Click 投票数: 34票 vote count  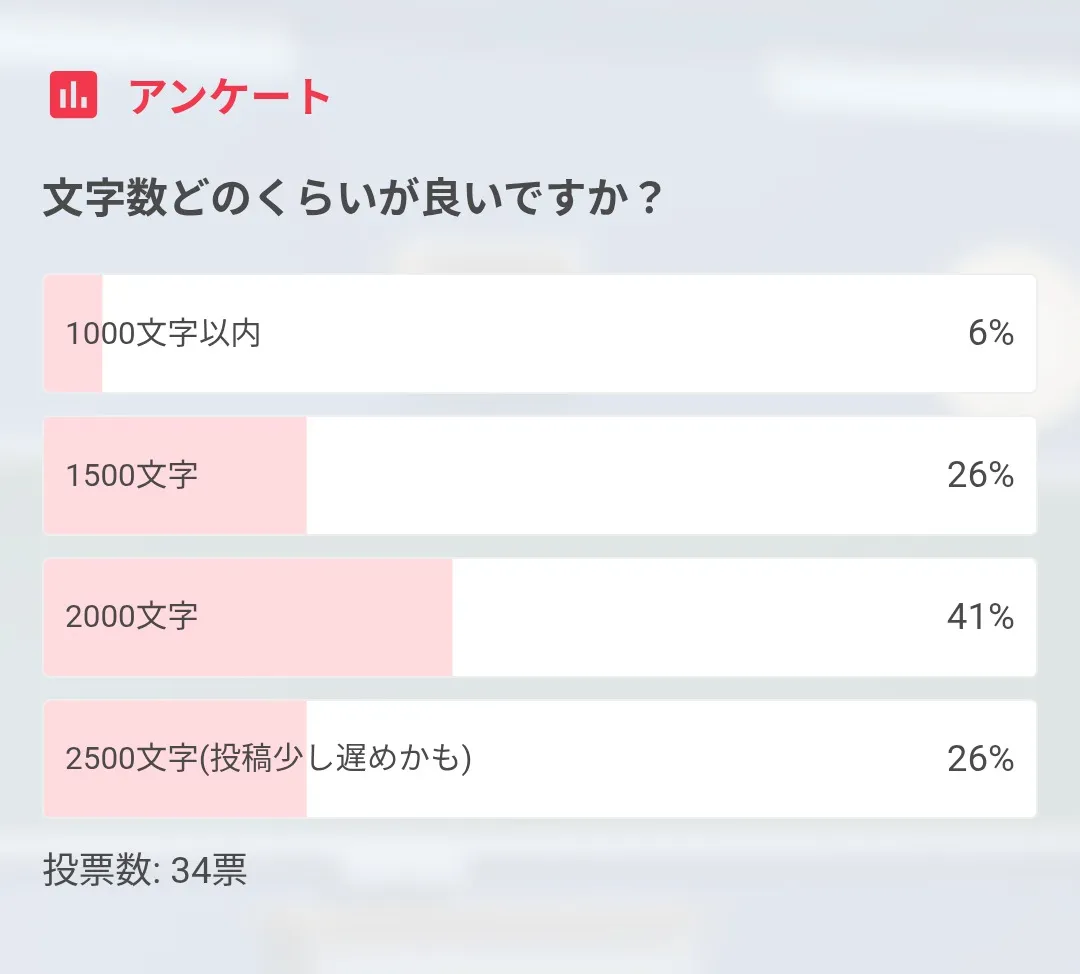[145, 870]
